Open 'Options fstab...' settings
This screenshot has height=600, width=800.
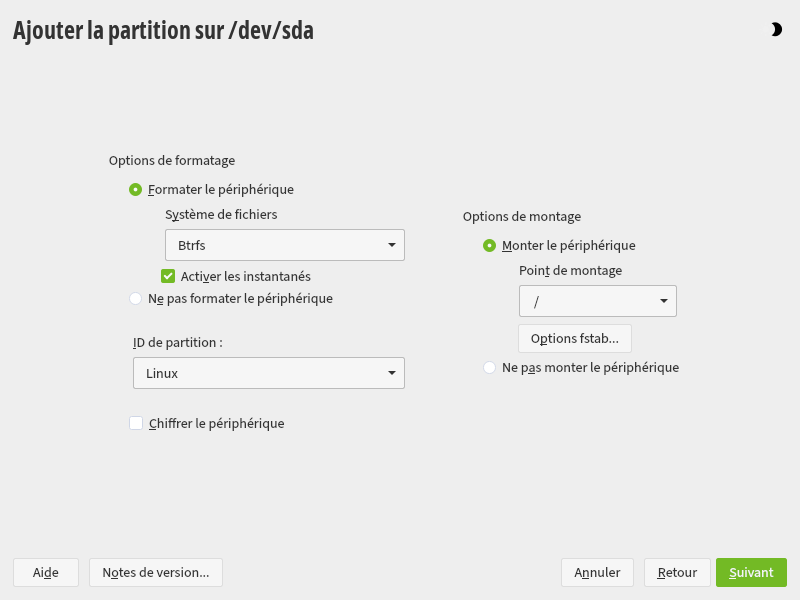coord(574,338)
